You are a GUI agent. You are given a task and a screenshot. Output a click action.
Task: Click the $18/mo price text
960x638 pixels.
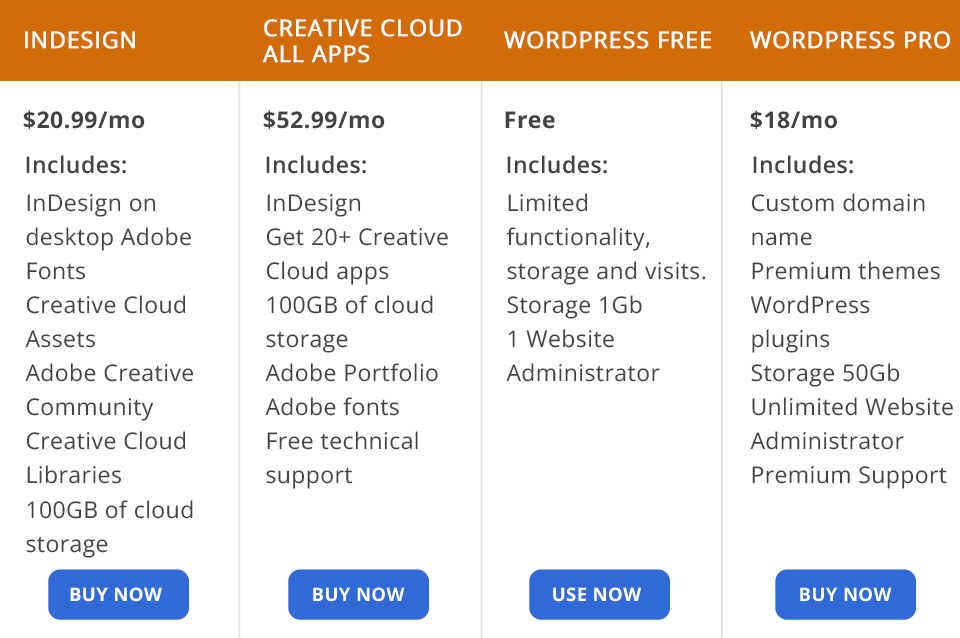click(794, 120)
